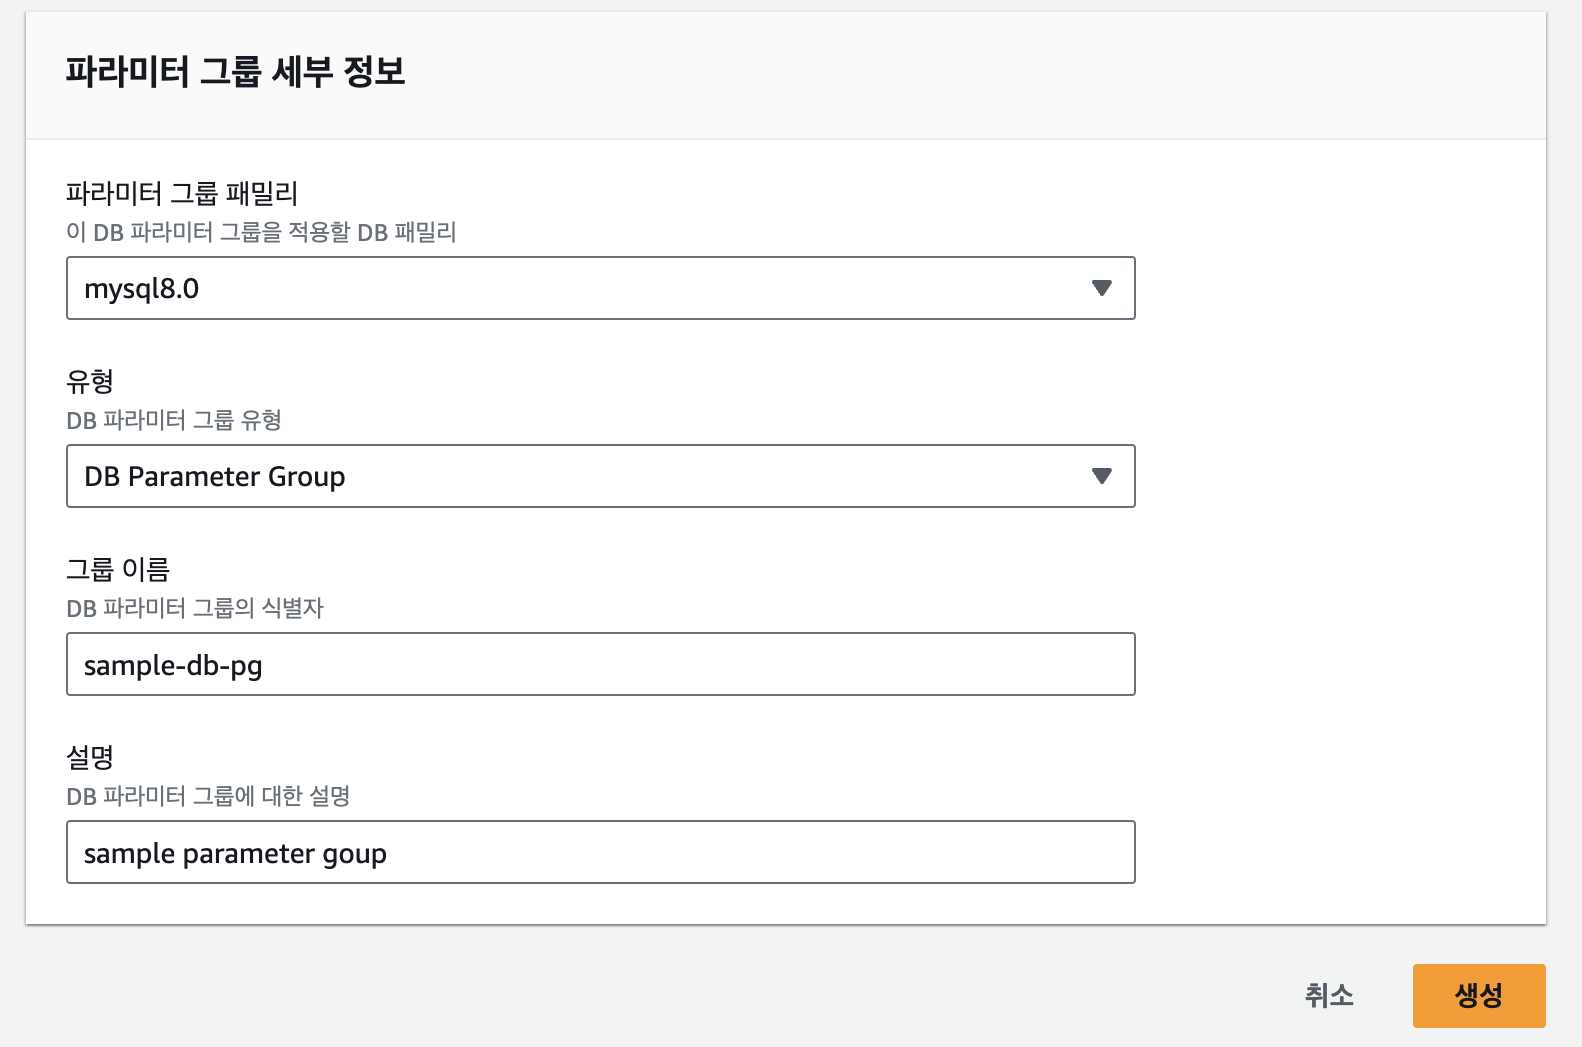Click helper text 이 DB 파라미터 그룹을 적용할 DB 패밀리
This screenshot has width=1582, height=1047.
[x=261, y=232]
